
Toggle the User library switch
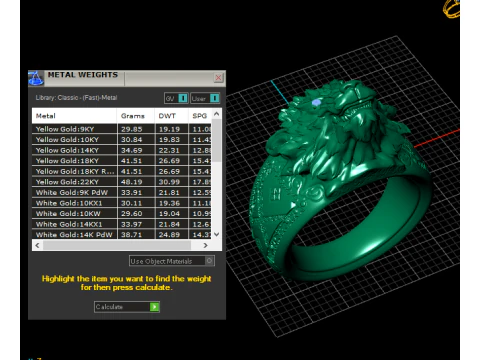(x=205, y=98)
